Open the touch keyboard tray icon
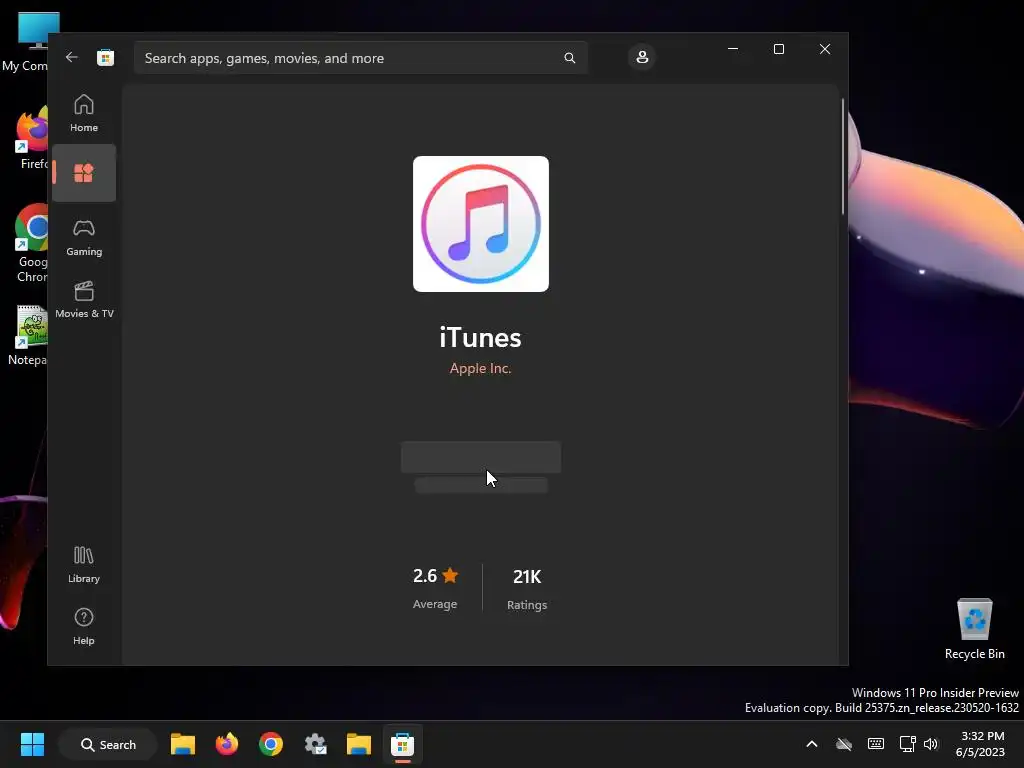Screen dimensions: 1024x768 tap(876, 744)
